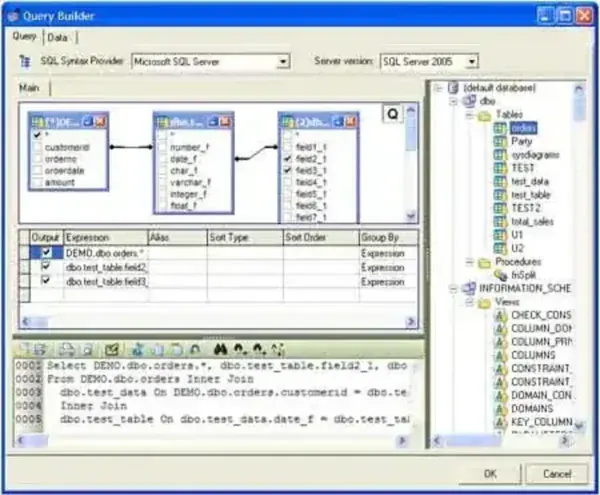
Task: Select the fnSplit procedure in the tree
Action: [523, 275]
